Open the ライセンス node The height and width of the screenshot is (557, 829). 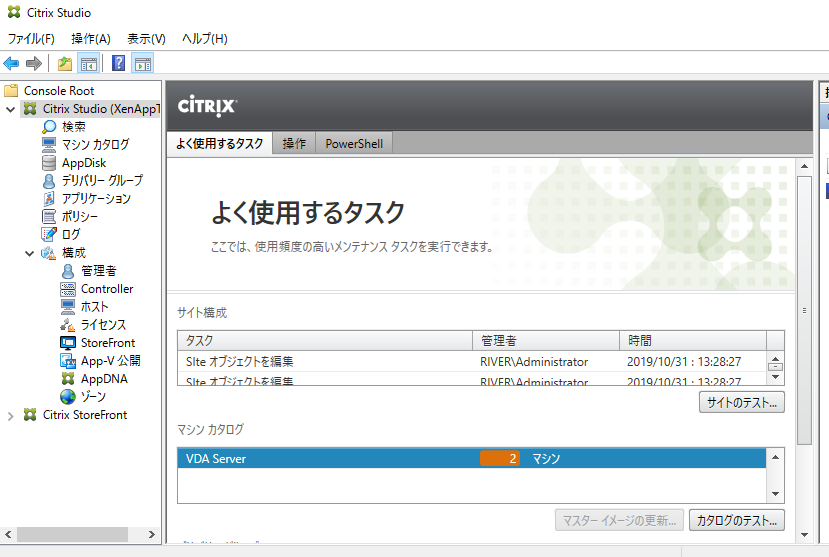103,325
